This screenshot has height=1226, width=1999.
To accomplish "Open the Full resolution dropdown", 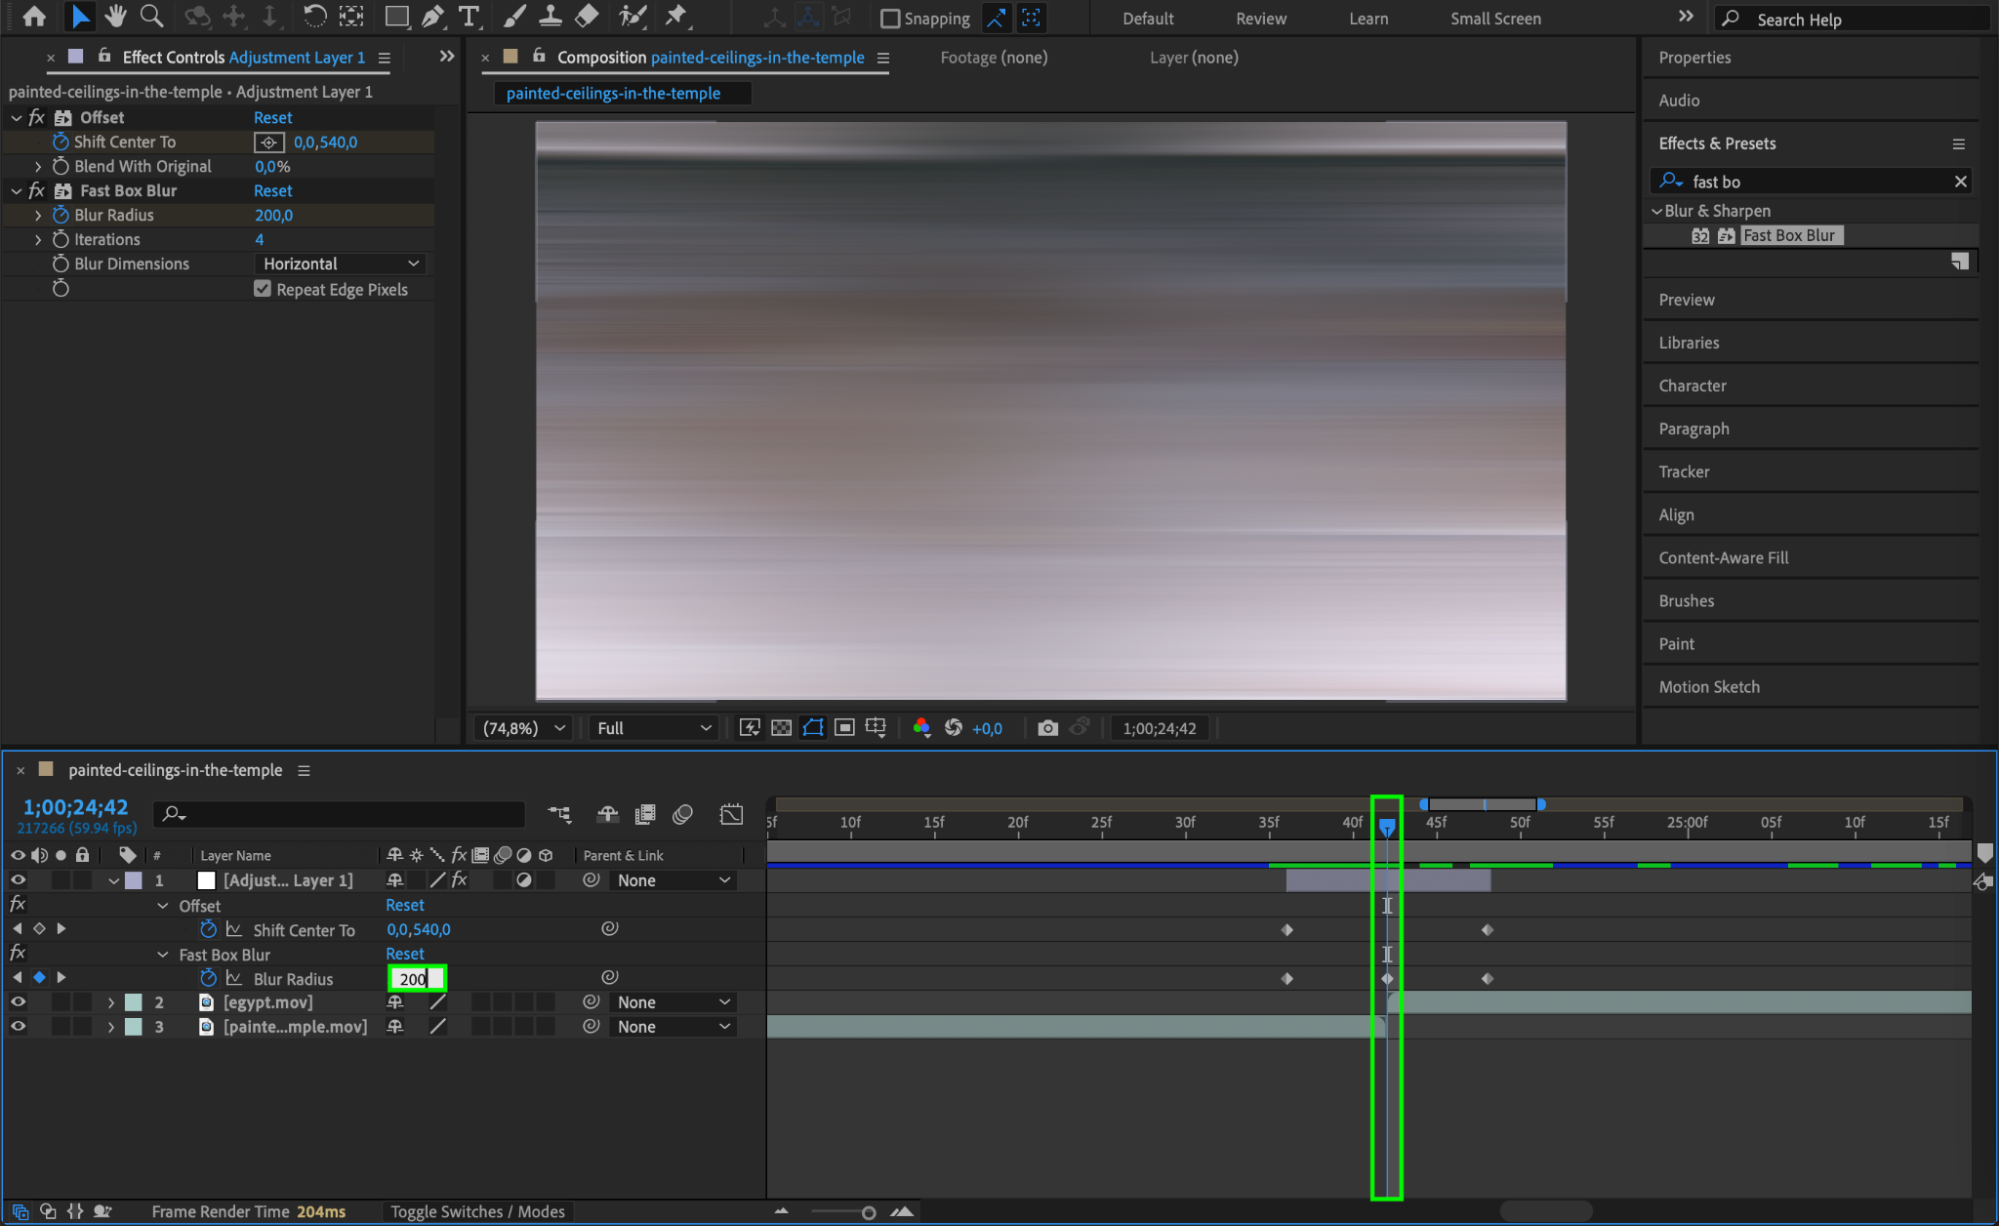I will pos(654,728).
